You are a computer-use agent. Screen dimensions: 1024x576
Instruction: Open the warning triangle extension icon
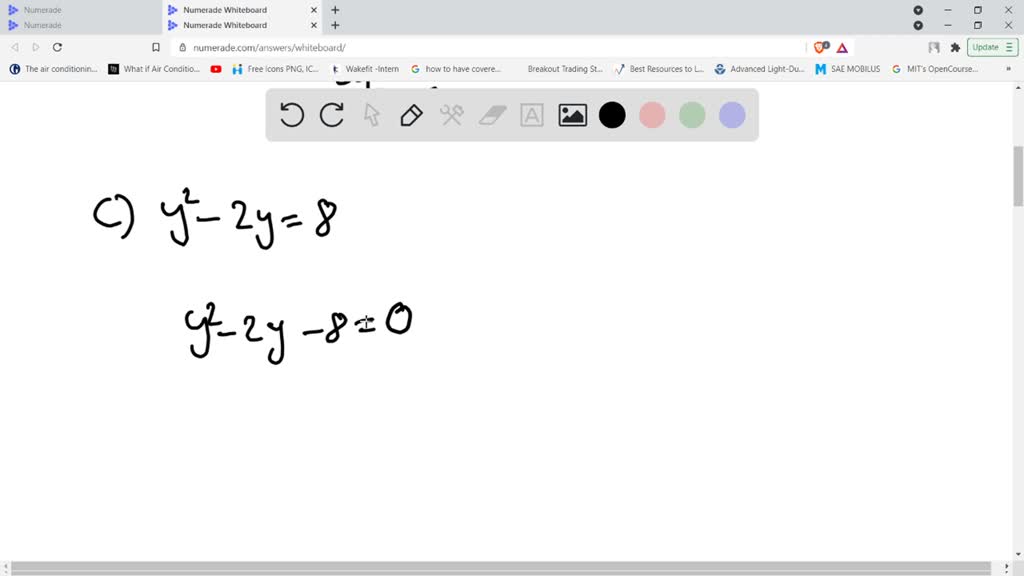(x=843, y=47)
